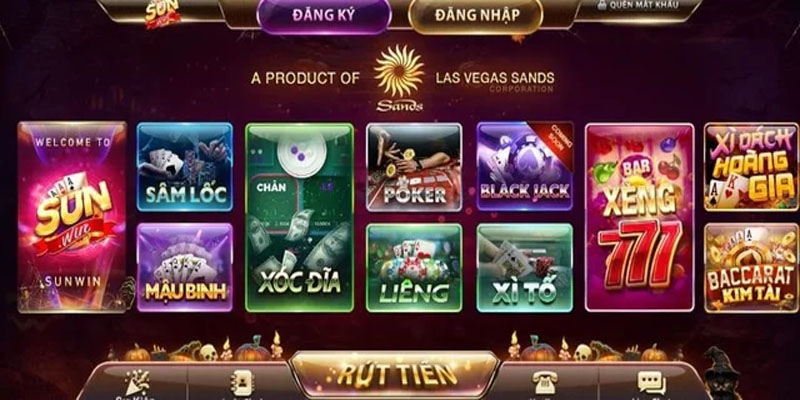Click the lock icon beside Quên Mật Khẩu
800x400 pixels.
[602, 5]
